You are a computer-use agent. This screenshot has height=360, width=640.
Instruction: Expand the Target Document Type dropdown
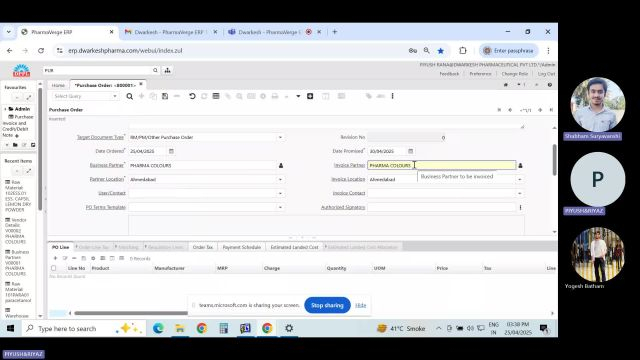pos(280,138)
